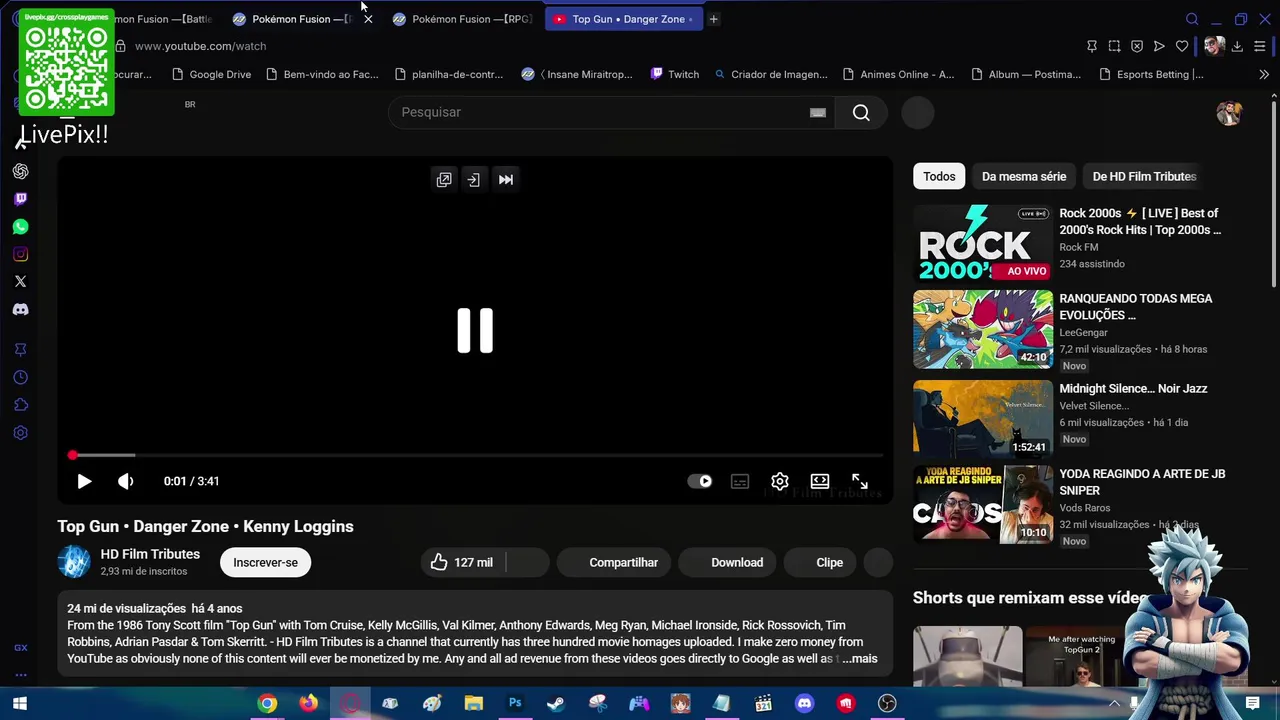Image resolution: width=1280 pixels, height=720 pixels.
Task: Open the ad blocker shield icon
Action: (x=1137, y=46)
